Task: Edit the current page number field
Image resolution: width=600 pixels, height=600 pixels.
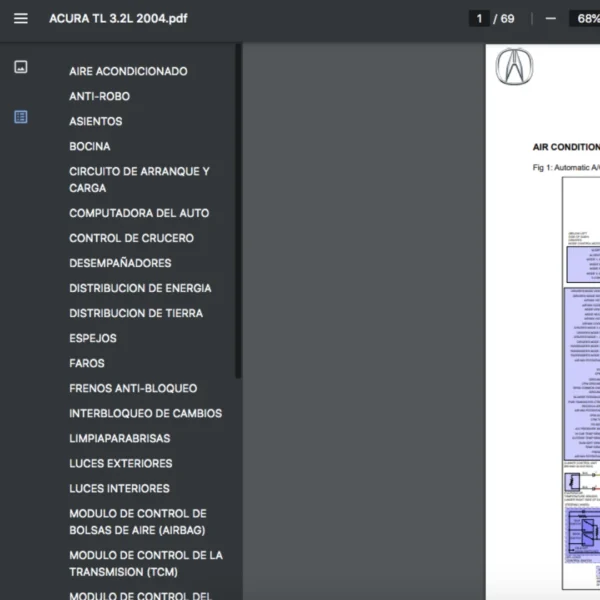Action: tap(480, 19)
